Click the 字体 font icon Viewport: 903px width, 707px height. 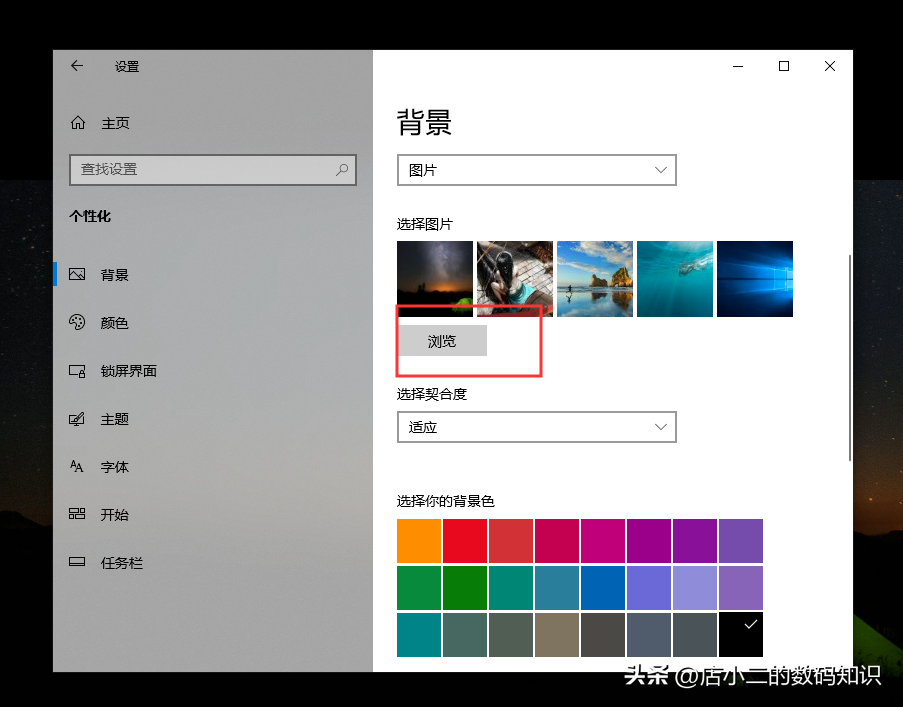coord(77,466)
